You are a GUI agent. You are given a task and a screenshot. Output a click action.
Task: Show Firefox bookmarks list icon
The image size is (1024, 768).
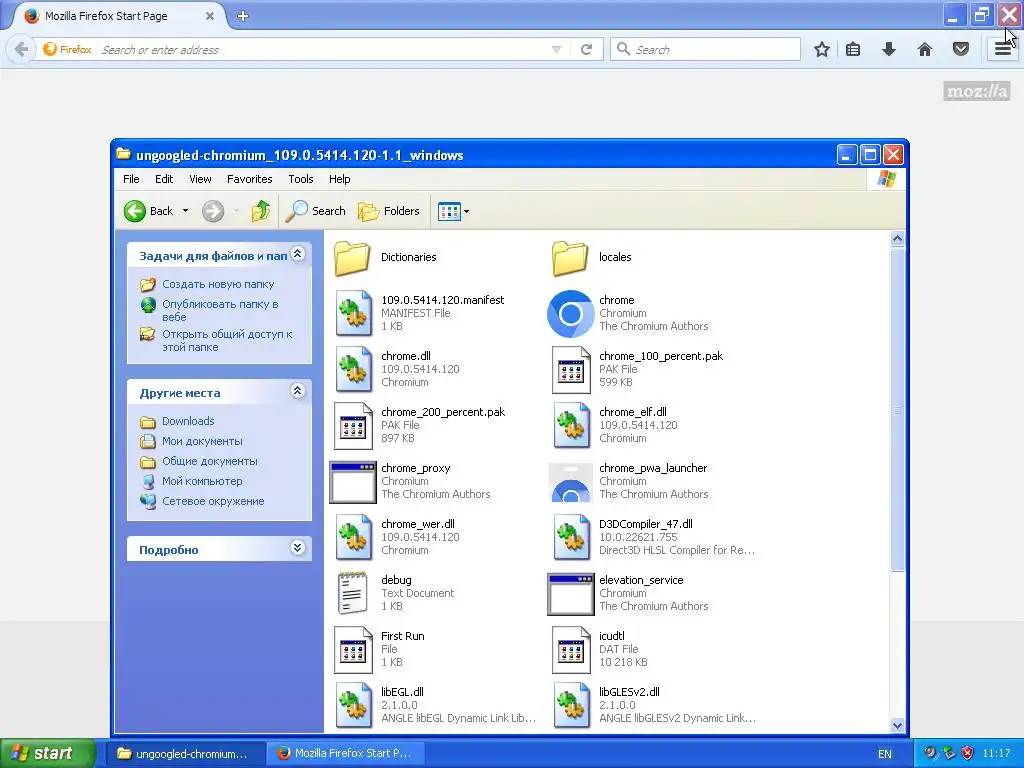point(853,50)
